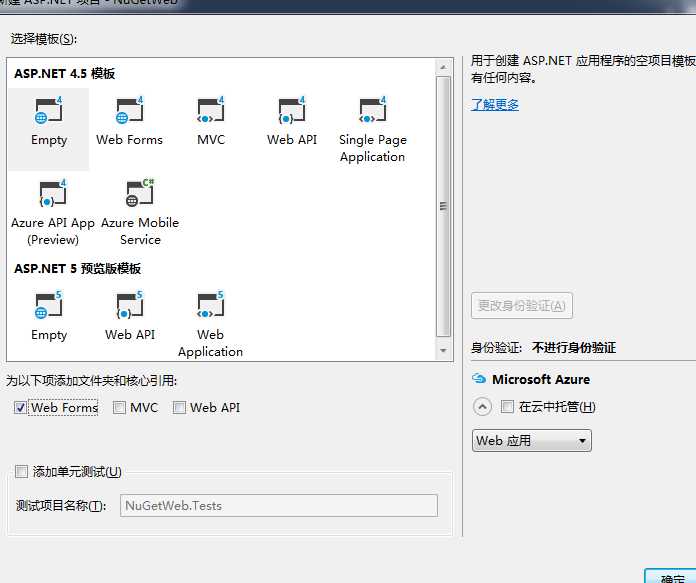Image resolution: width=696 pixels, height=583 pixels.
Task: Enable the 在云中托管 checkbox
Action: point(507,406)
